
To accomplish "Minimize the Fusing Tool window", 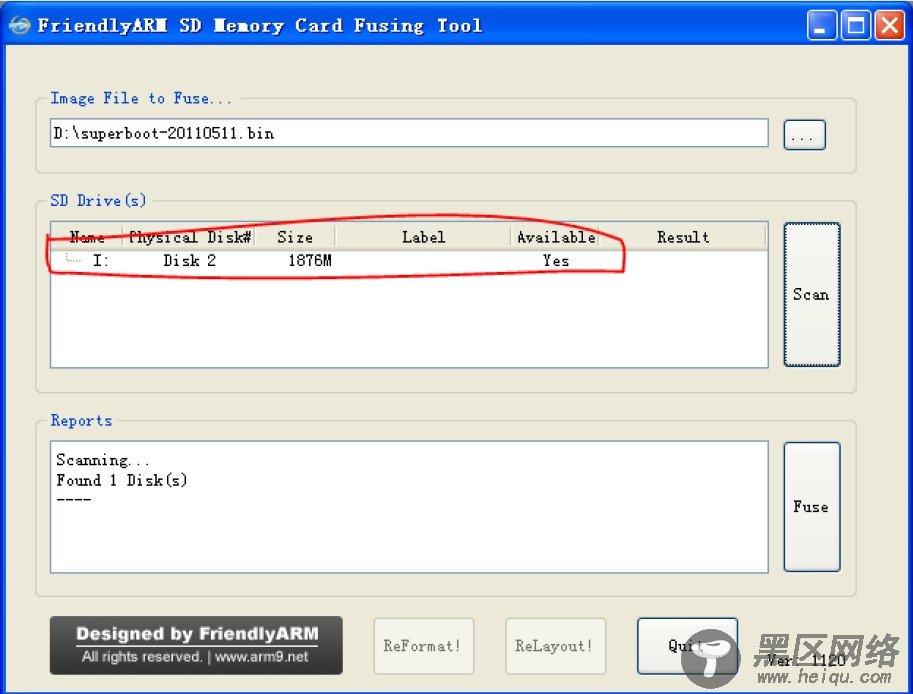I will (821, 26).
